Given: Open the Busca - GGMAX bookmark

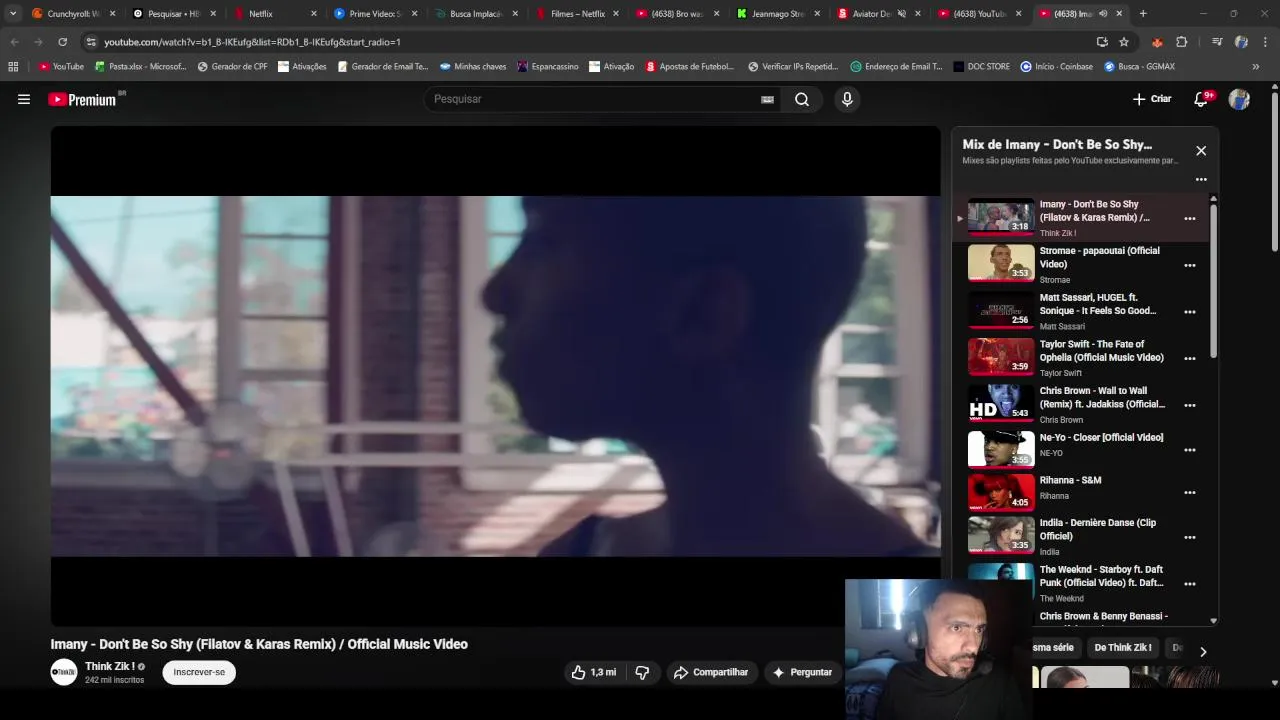Looking at the screenshot, I should click(1139, 67).
